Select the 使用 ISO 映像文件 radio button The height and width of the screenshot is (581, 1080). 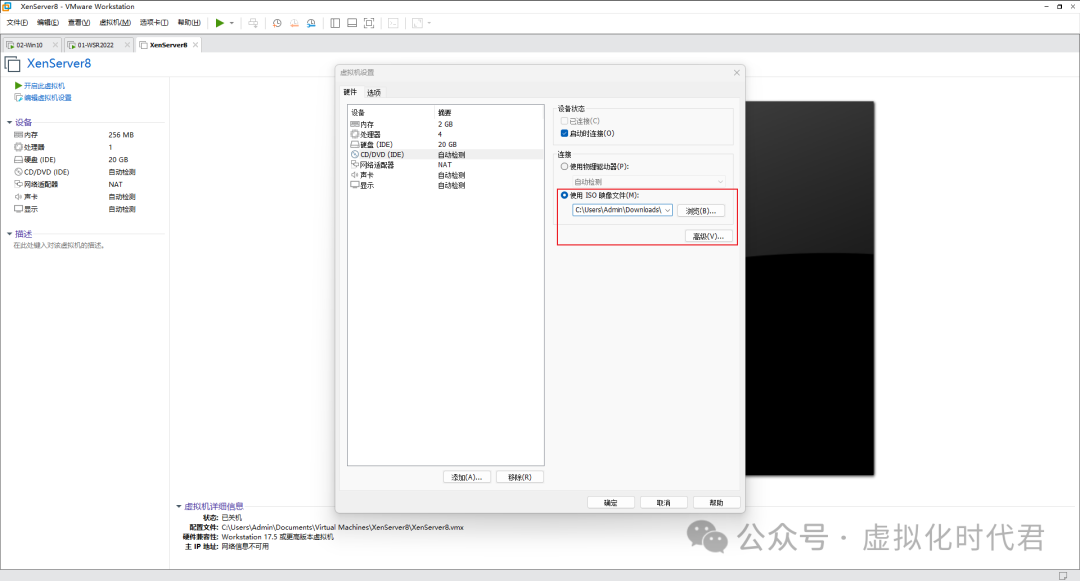pos(565,195)
